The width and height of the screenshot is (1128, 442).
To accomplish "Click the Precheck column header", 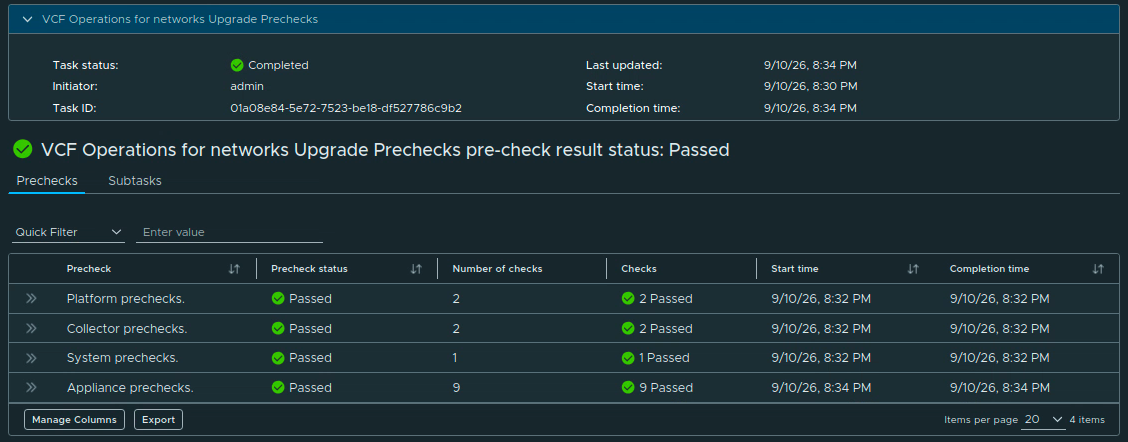I will point(89,269).
